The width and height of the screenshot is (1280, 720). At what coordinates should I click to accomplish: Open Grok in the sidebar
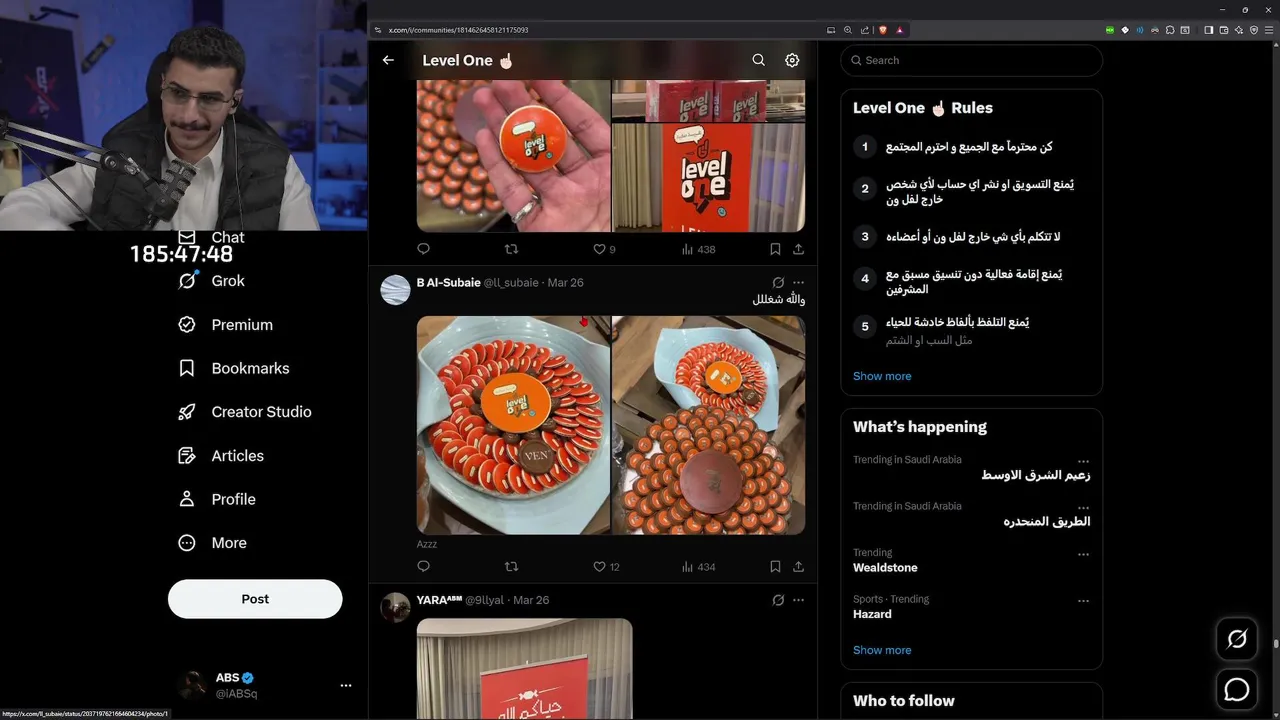point(211,281)
